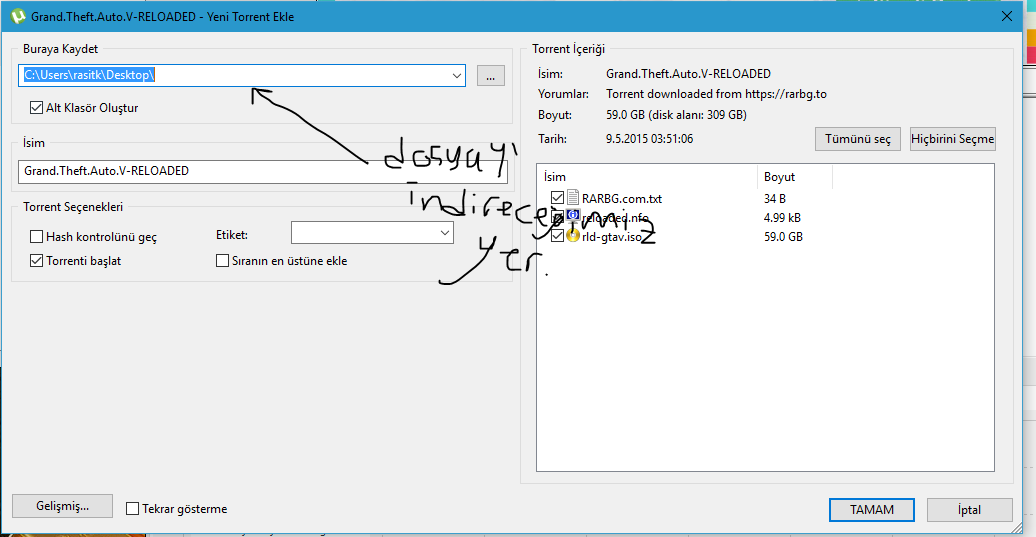The height and width of the screenshot is (537, 1036).
Task: Open the Gelişmiş... advanced options
Action: (x=62, y=506)
